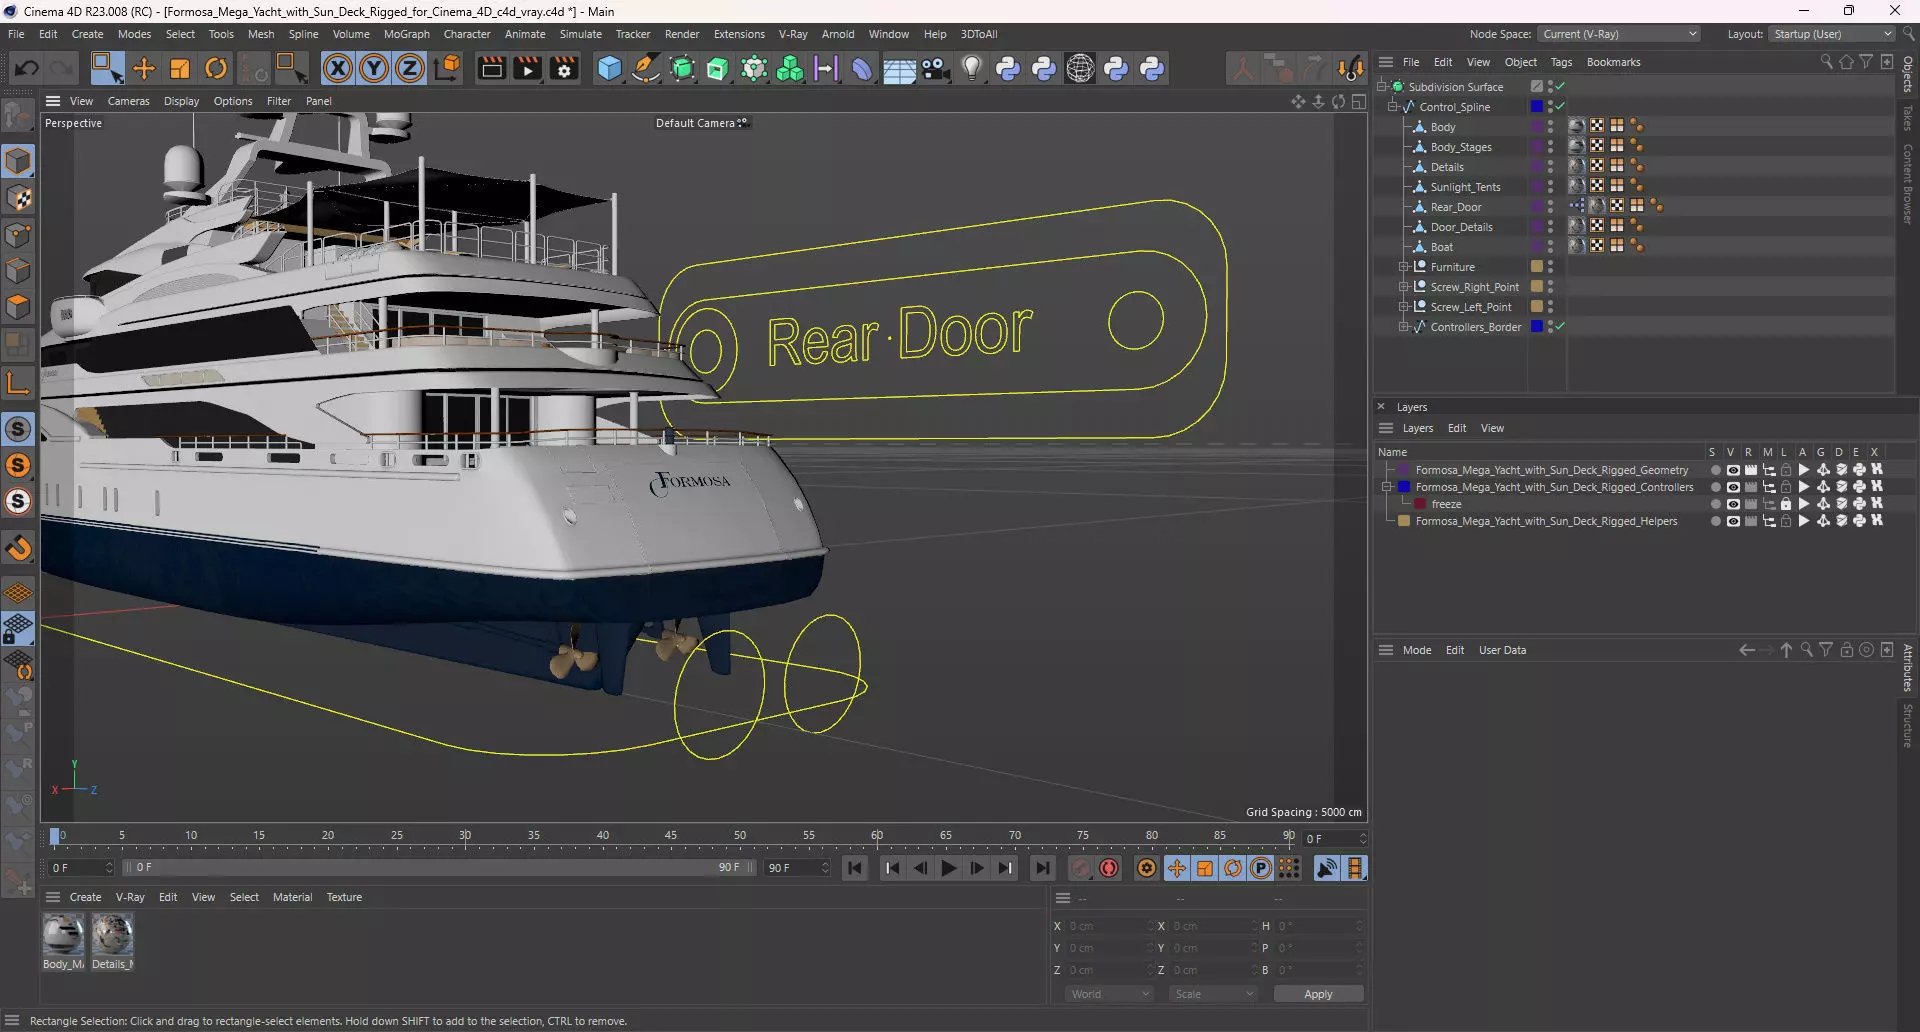Add a Light object
The height and width of the screenshot is (1032, 1920).
coord(971,69)
